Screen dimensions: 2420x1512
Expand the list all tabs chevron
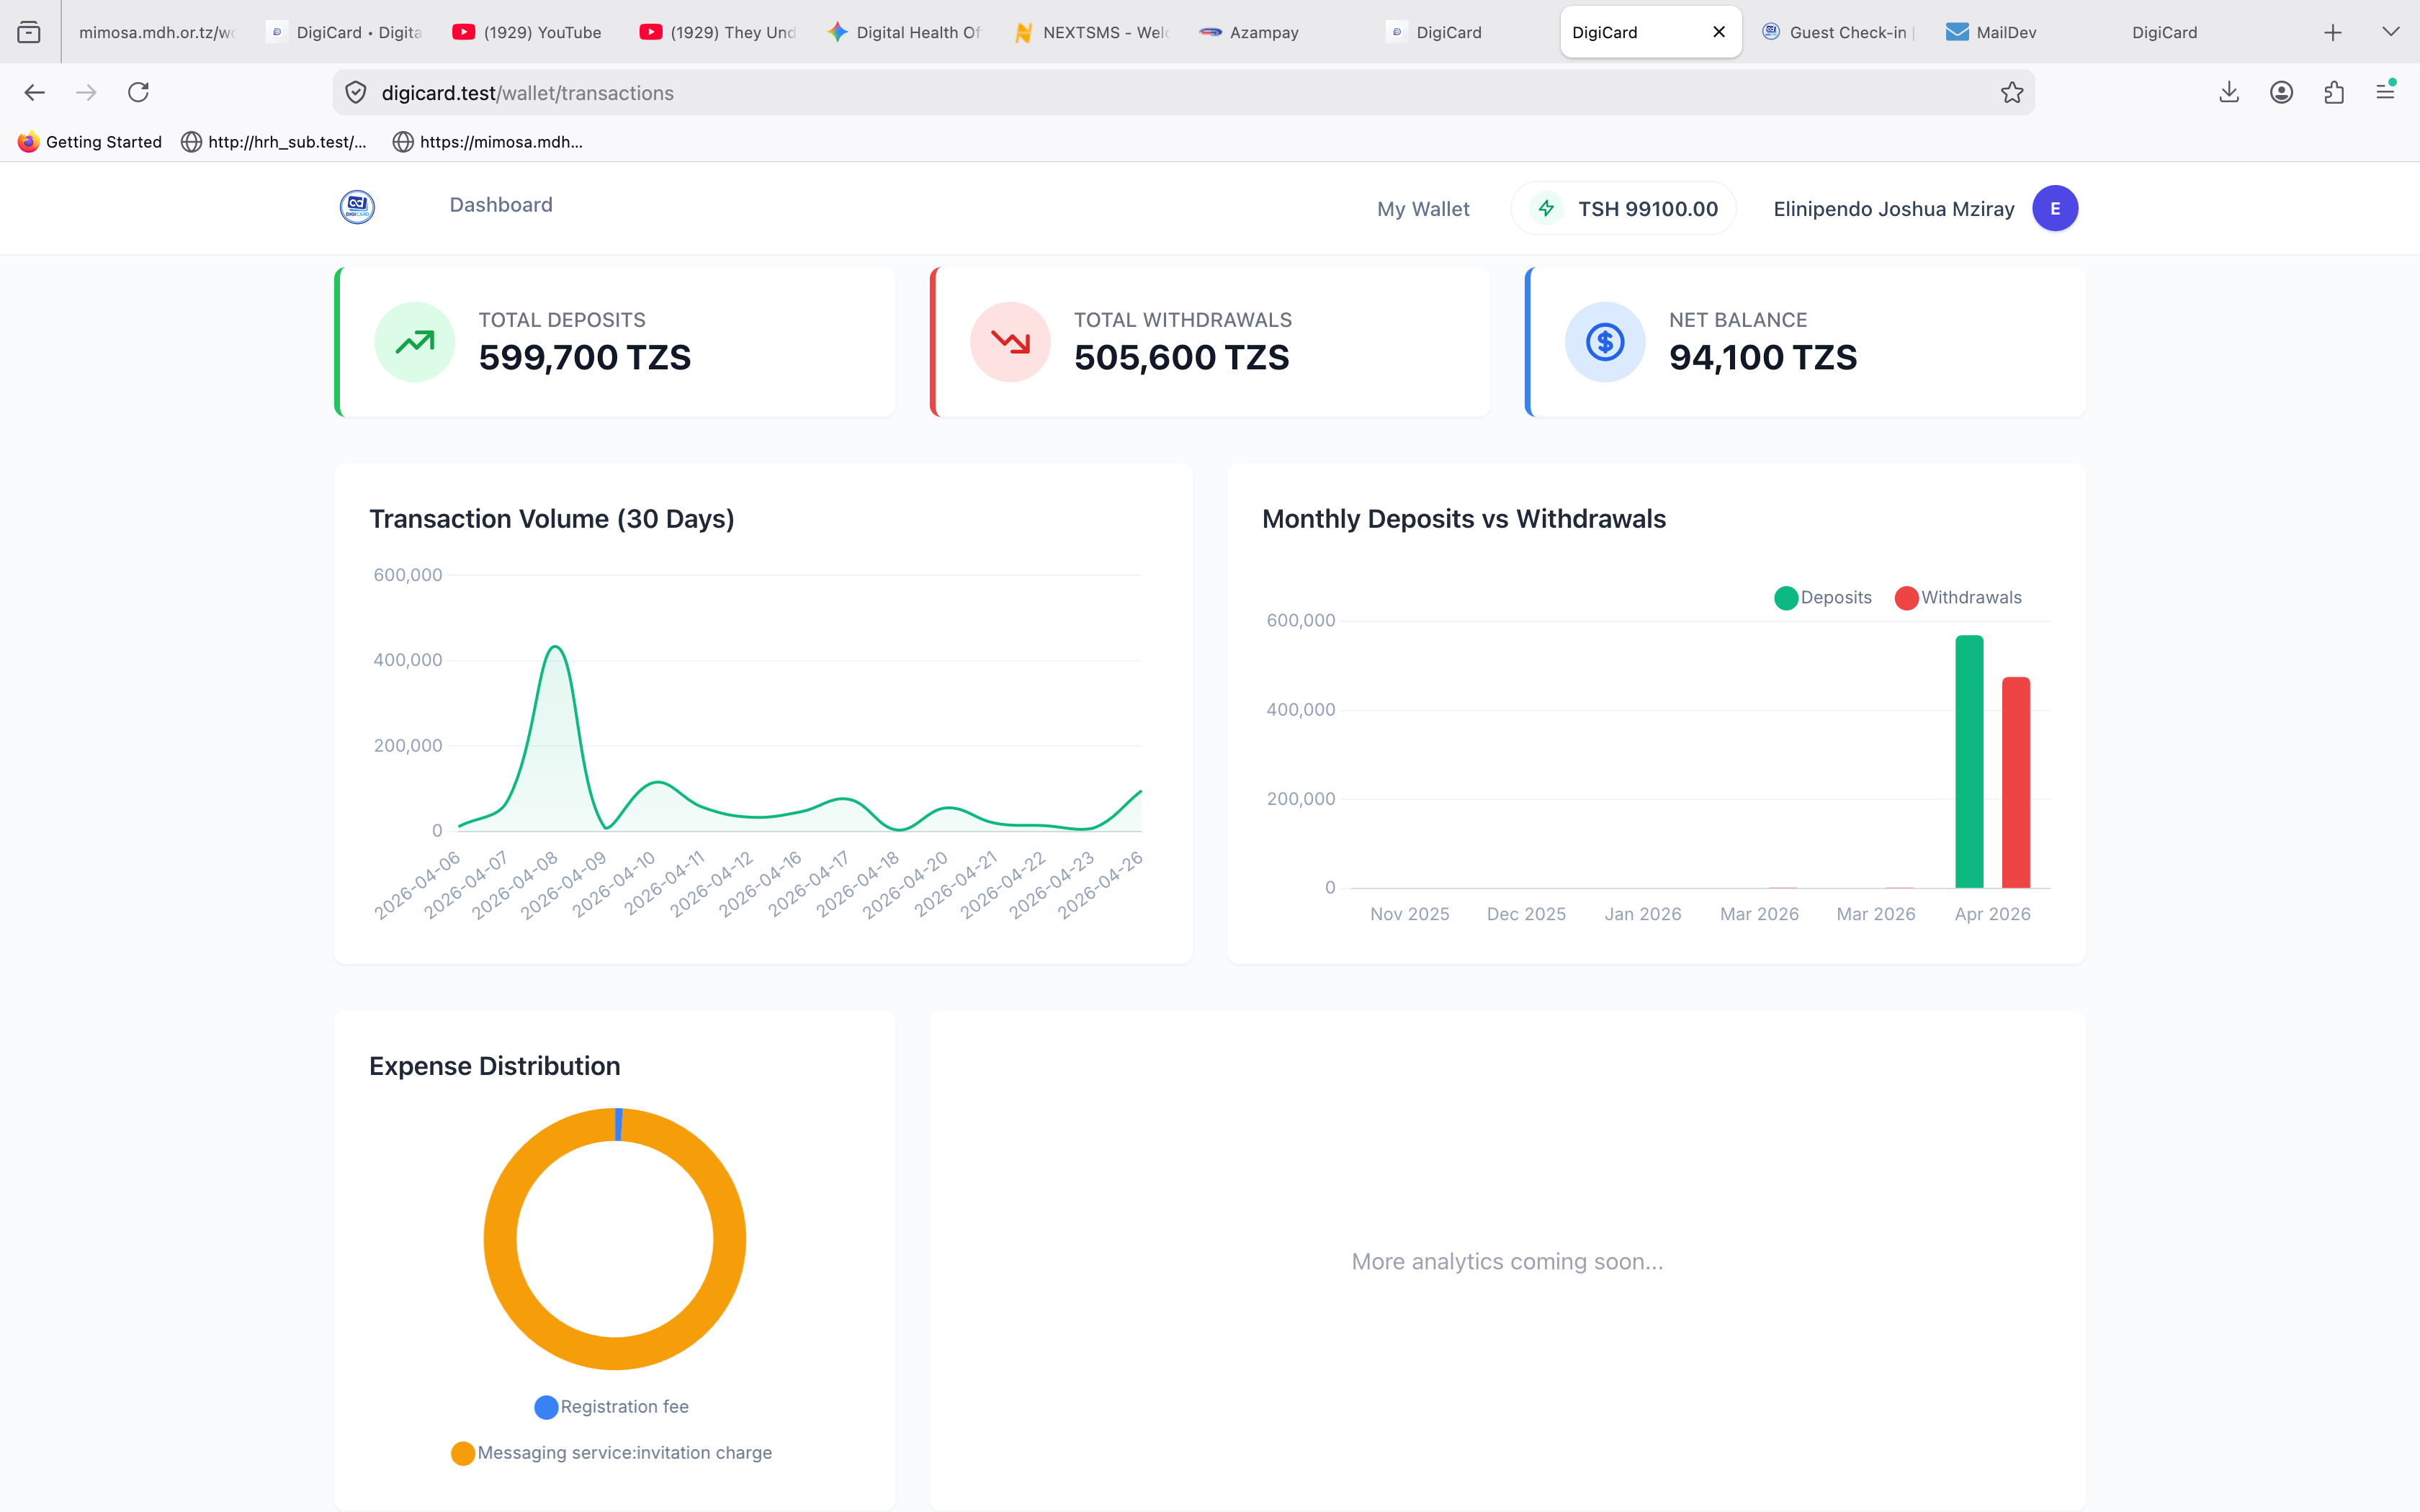coord(2391,32)
